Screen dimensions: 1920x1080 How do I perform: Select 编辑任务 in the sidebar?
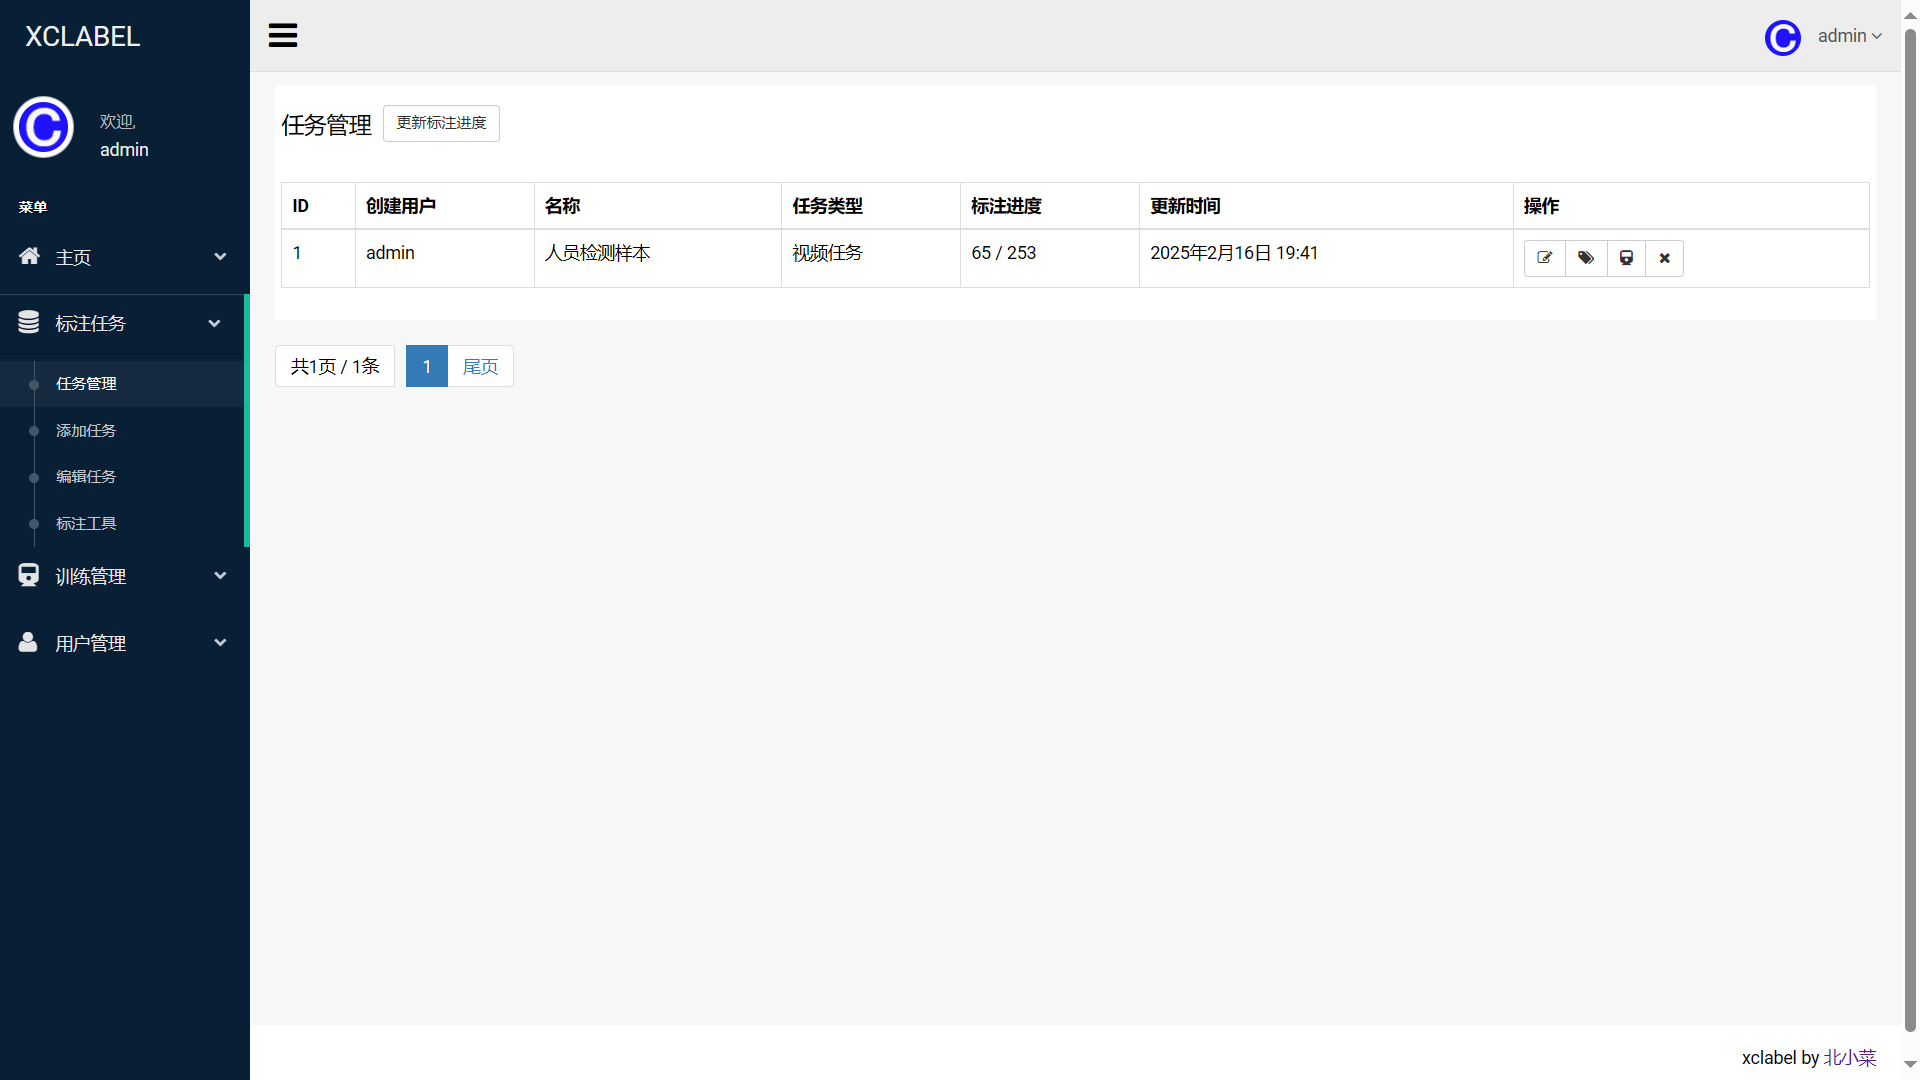[x=86, y=477]
